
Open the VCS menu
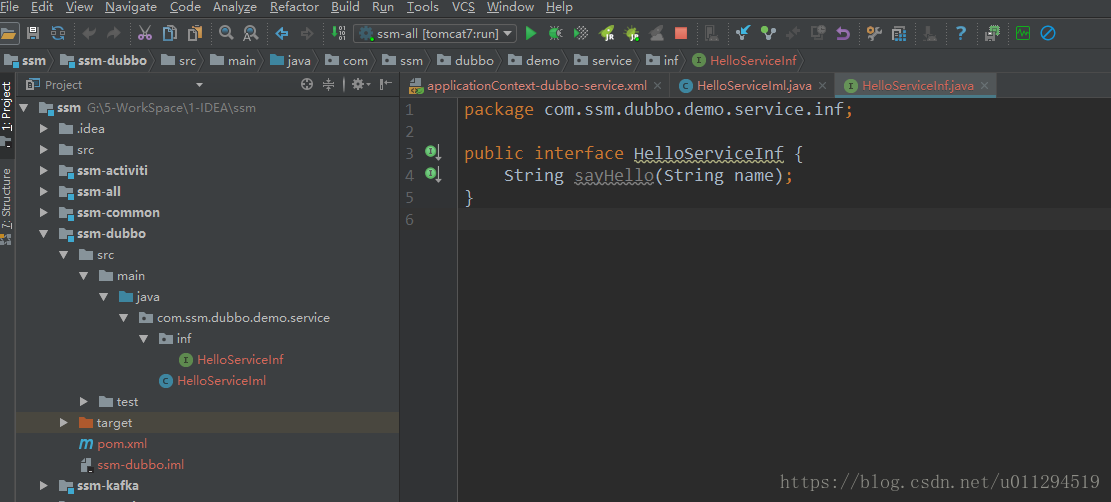[463, 7]
